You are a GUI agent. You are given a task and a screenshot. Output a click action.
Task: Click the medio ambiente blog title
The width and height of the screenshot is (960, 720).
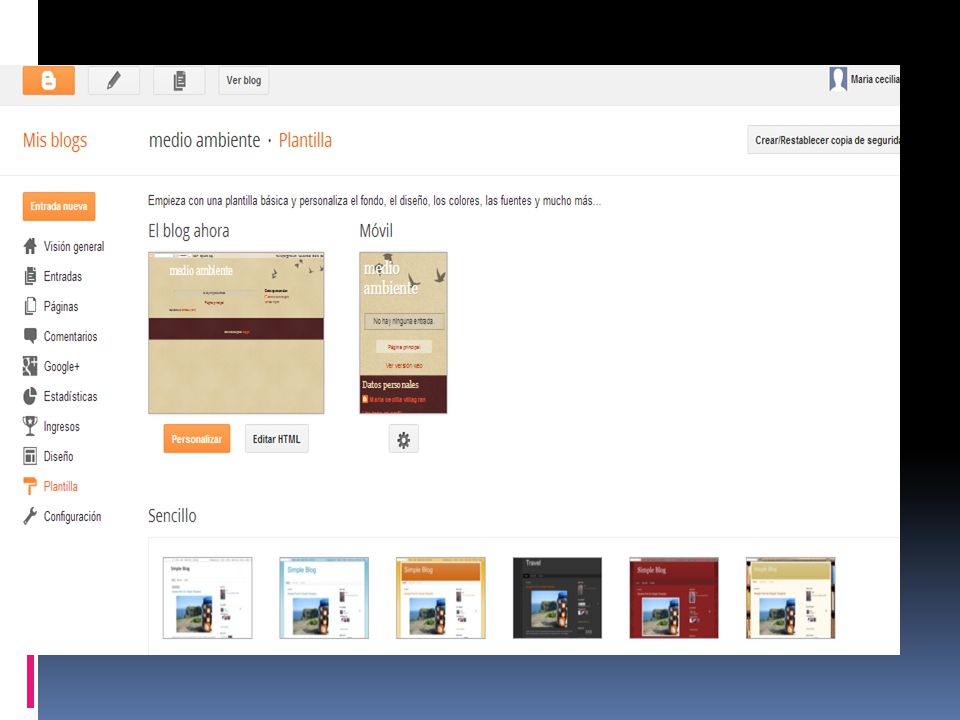point(204,140)
